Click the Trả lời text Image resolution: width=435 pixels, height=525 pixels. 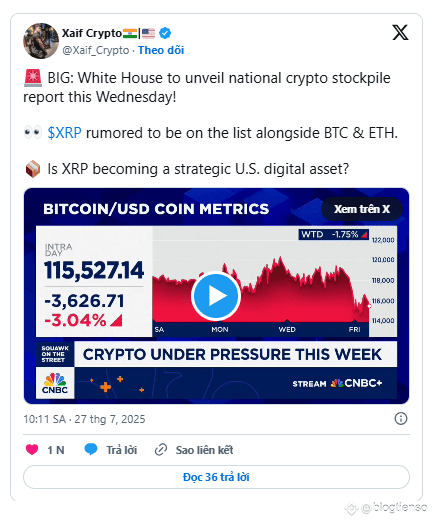point(122,450)
